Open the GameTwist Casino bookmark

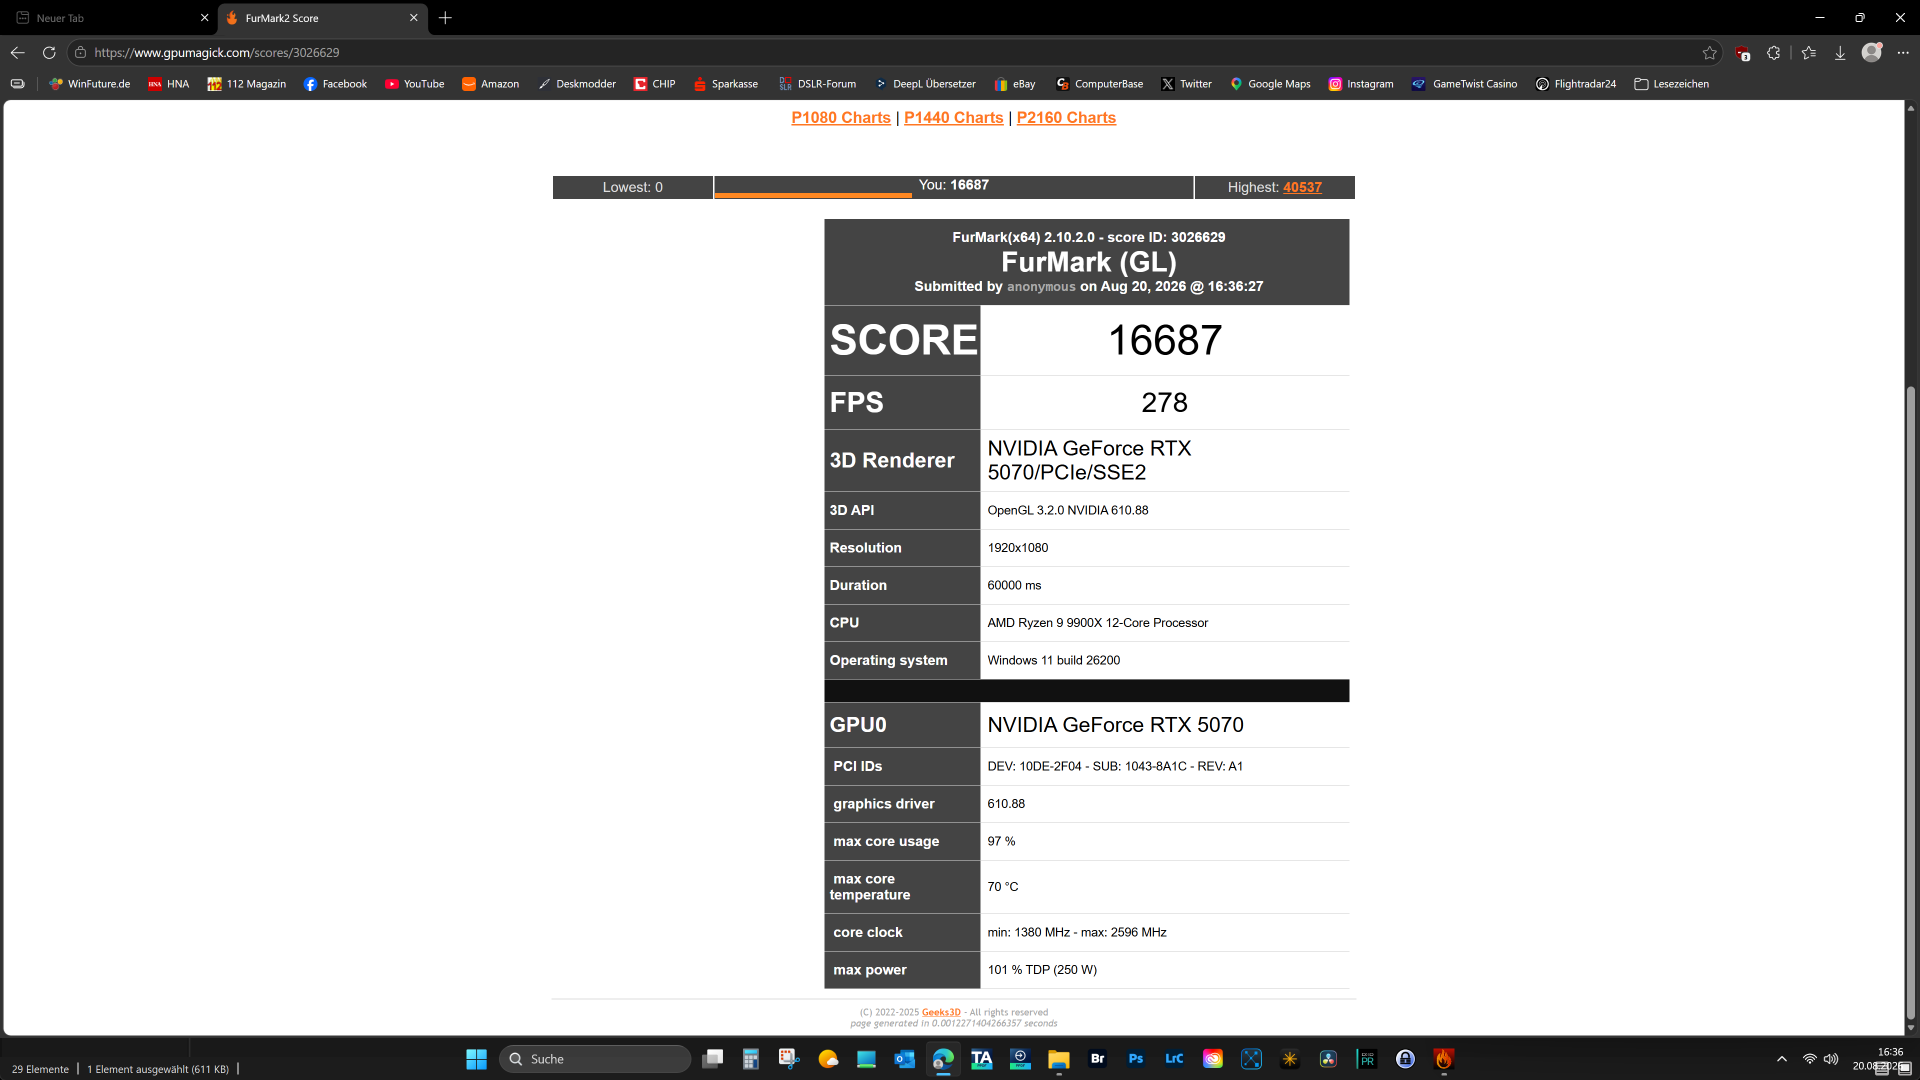coord(1464,84)
